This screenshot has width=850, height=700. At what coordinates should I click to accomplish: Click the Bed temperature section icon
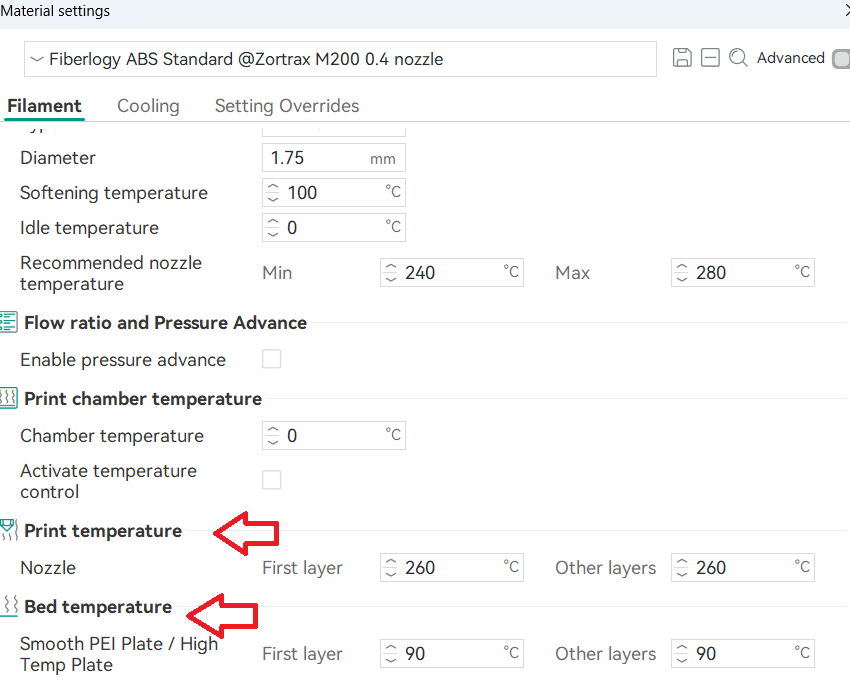9,606
